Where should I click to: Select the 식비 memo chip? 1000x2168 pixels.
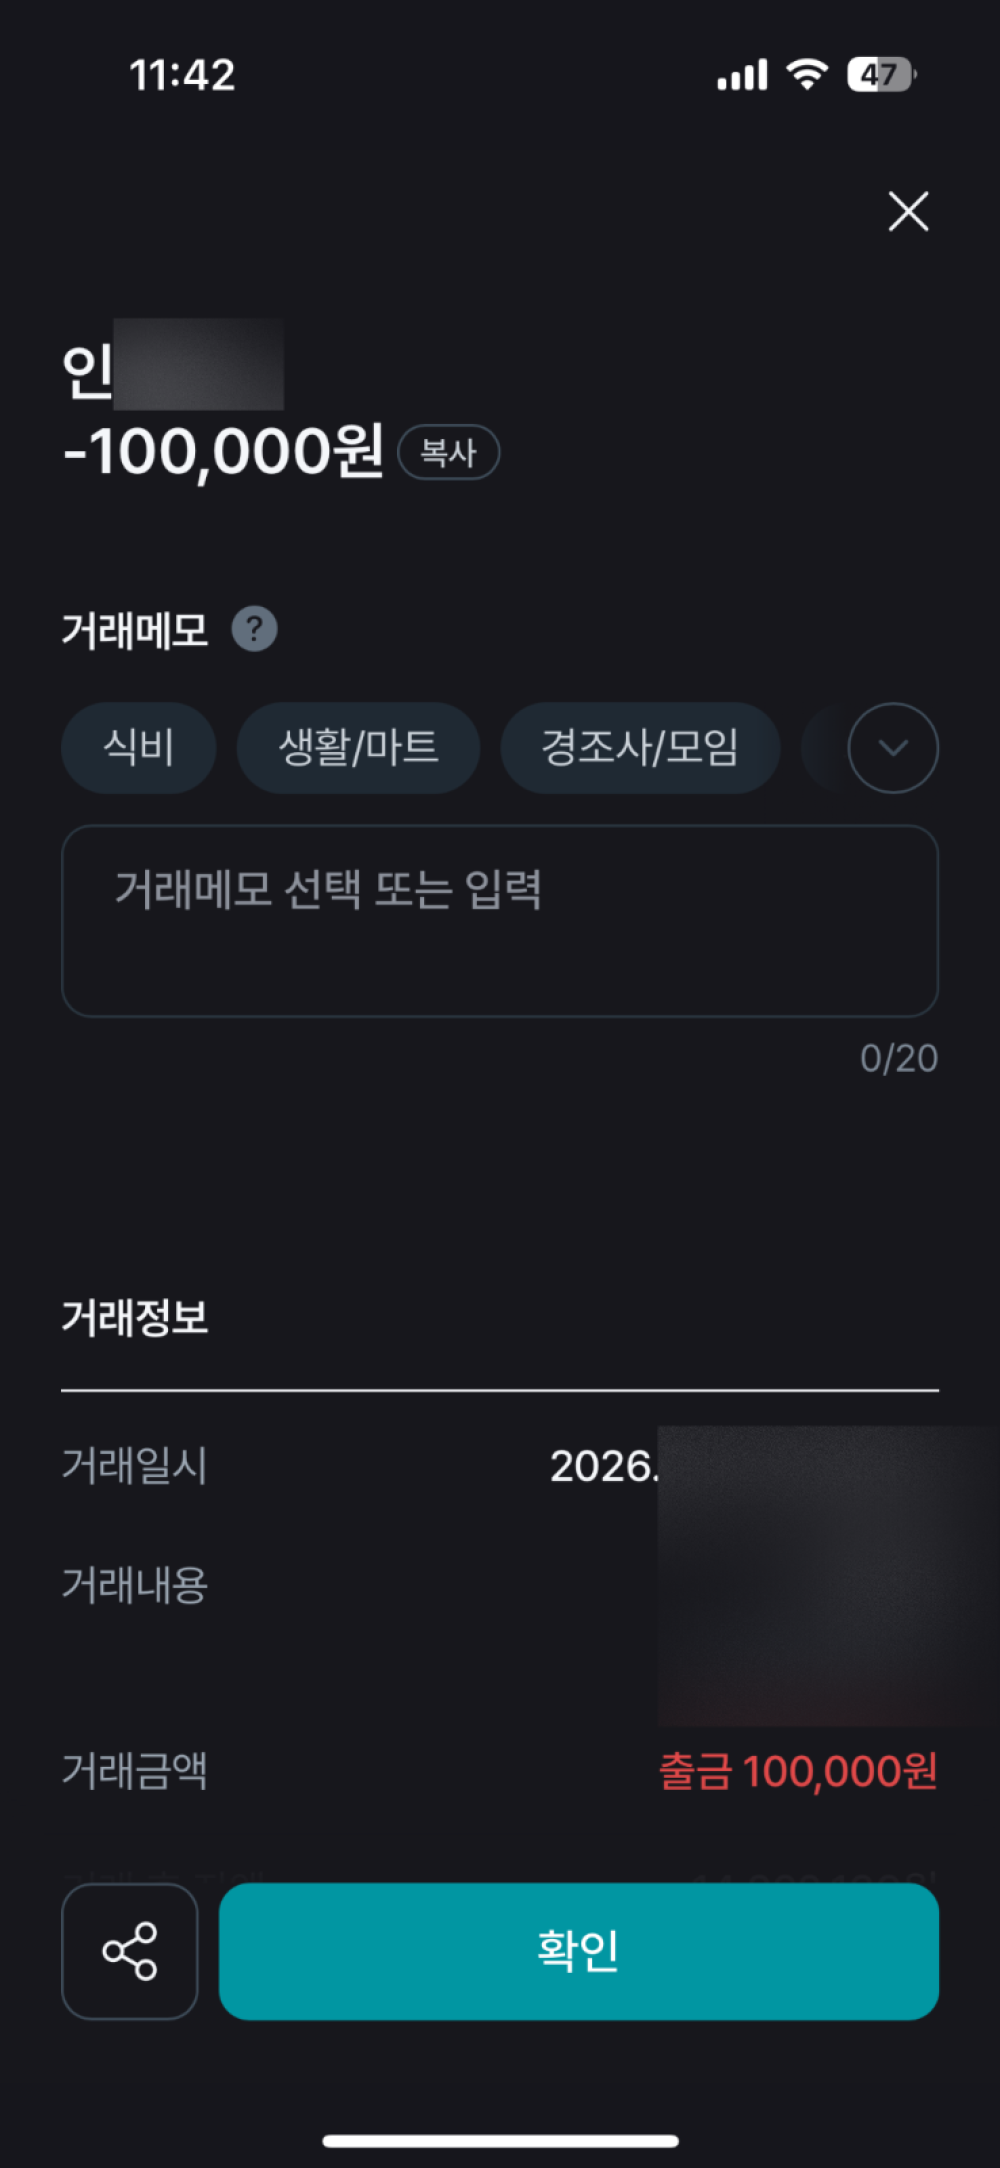(x=139, y=748)
